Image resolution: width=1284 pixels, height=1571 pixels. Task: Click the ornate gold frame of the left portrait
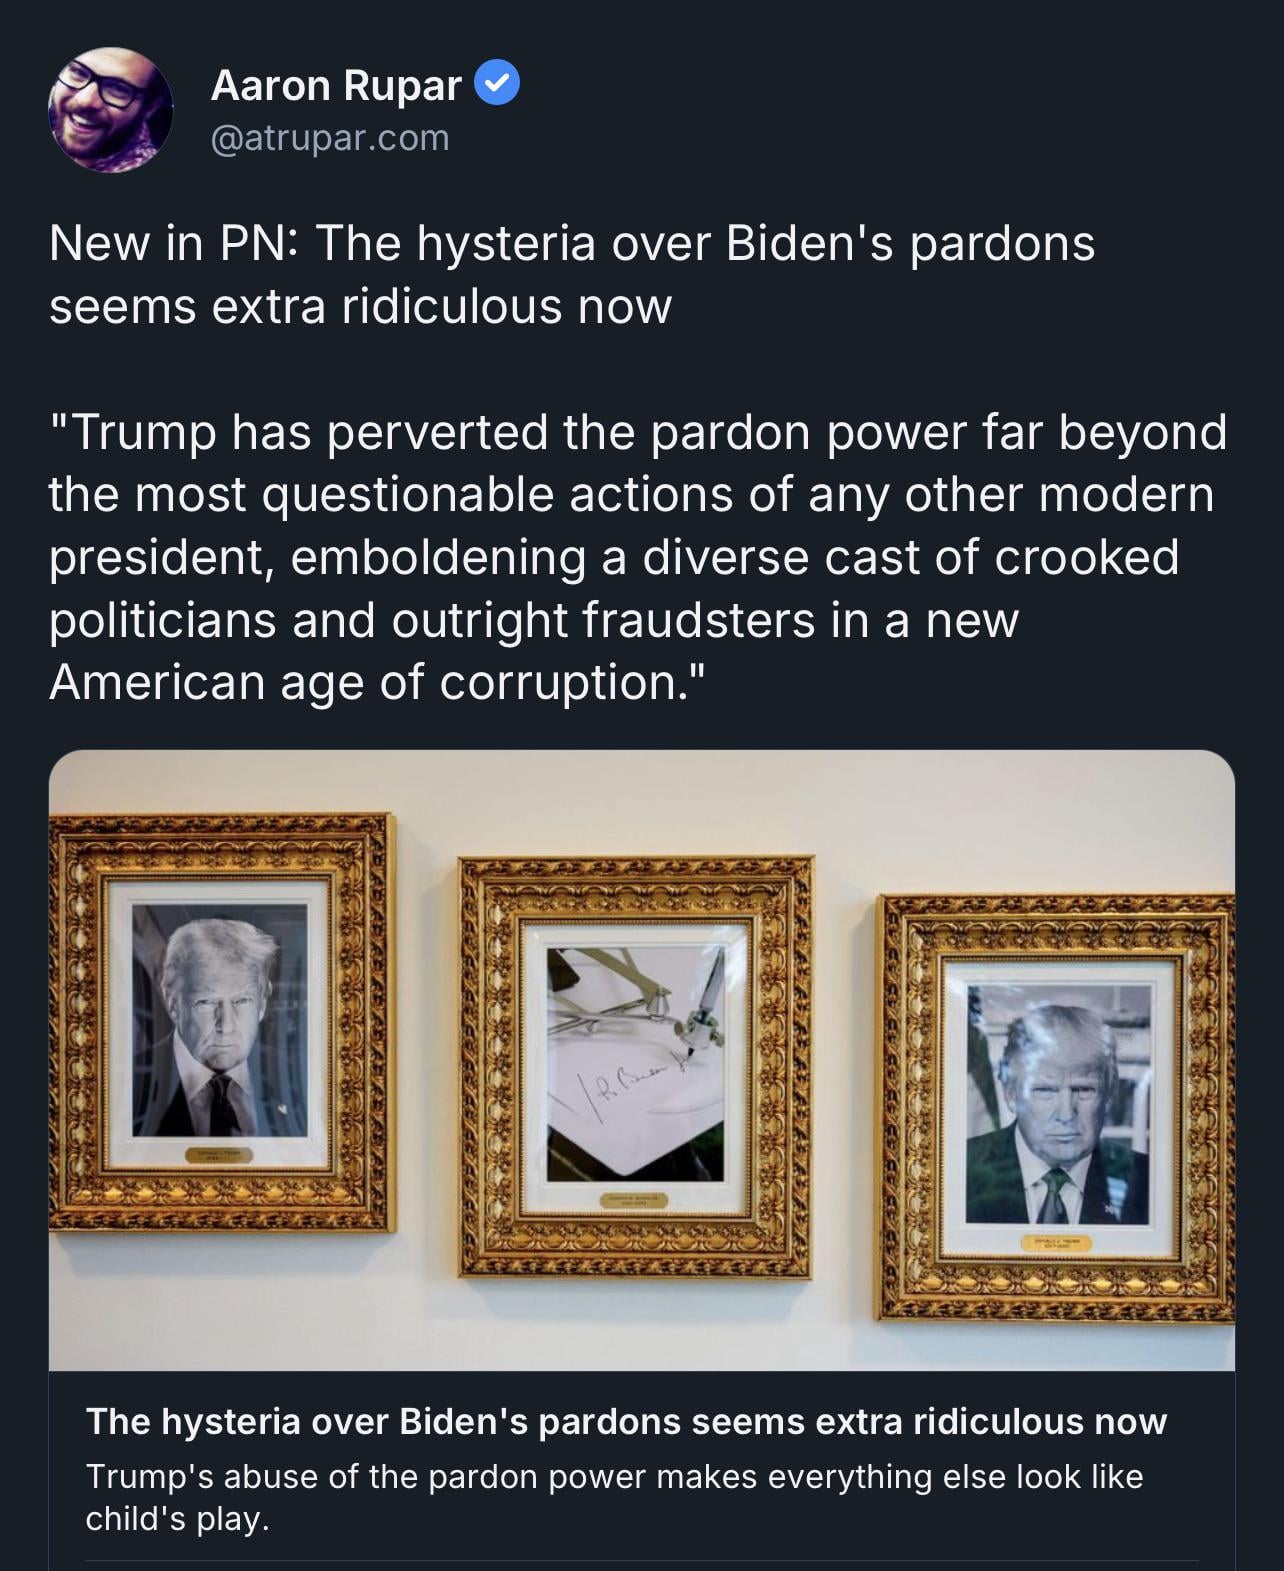[78, 1022]
